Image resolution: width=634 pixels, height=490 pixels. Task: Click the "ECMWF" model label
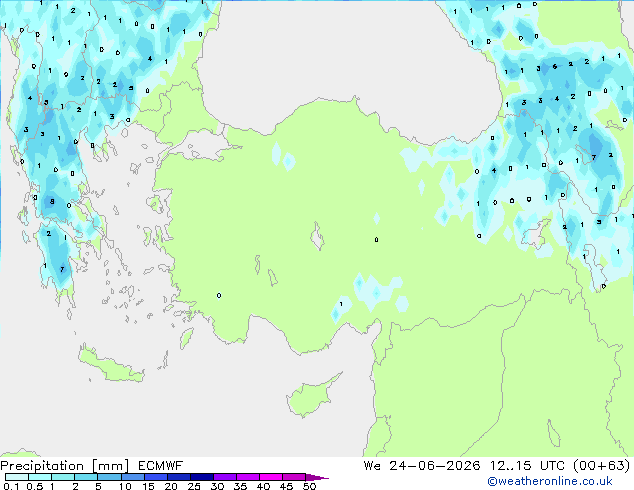(161, 466)
